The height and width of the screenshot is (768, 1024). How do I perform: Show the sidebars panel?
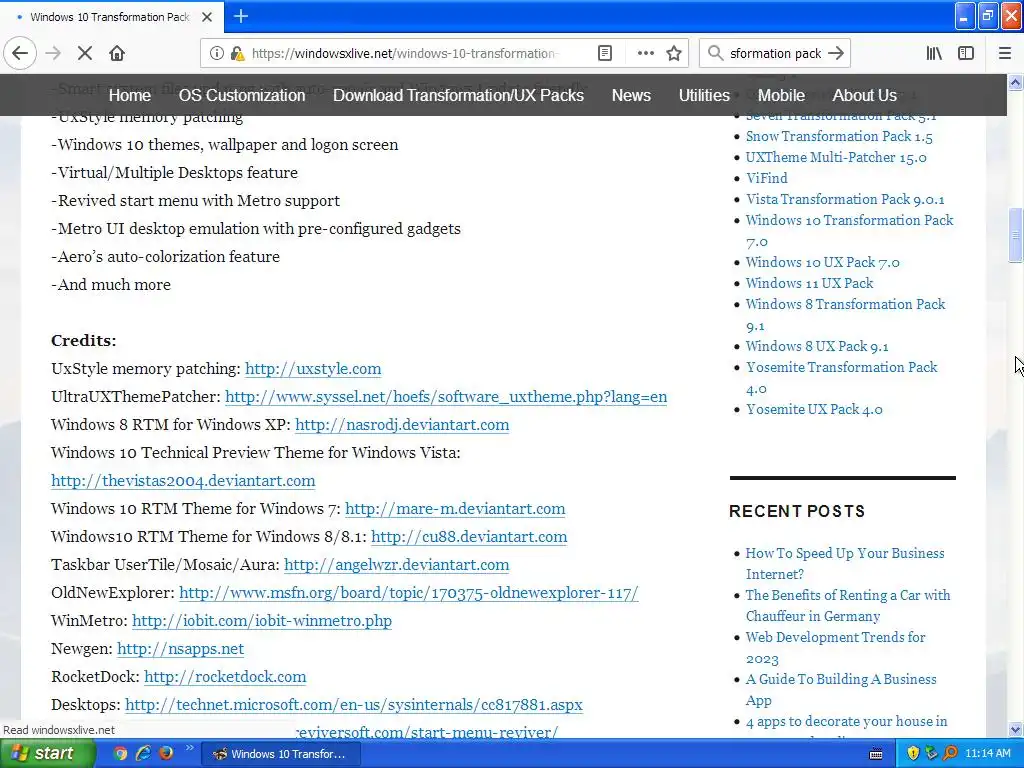966,53
